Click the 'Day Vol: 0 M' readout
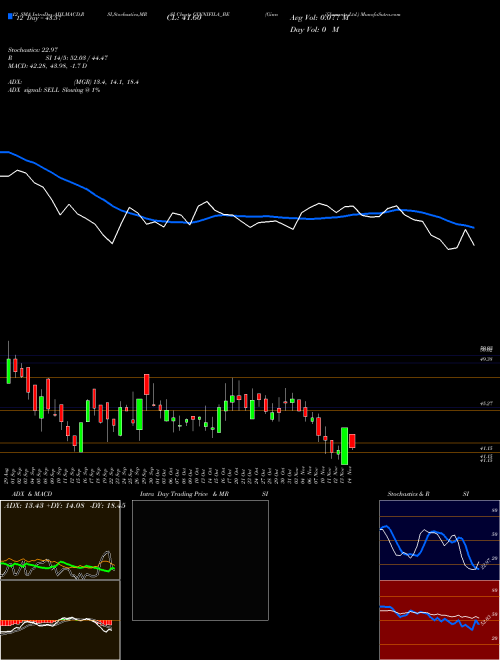Image resolution: width=500 pixels, height=660 pixels. pyautogui.click(x=314, y=29)
